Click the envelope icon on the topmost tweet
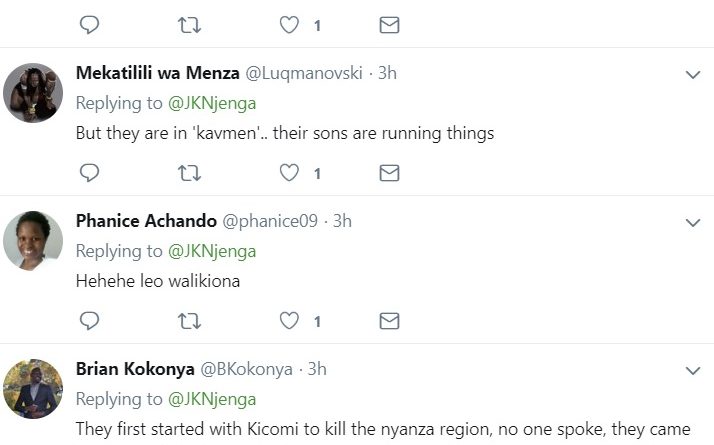 tap(389, 25)
